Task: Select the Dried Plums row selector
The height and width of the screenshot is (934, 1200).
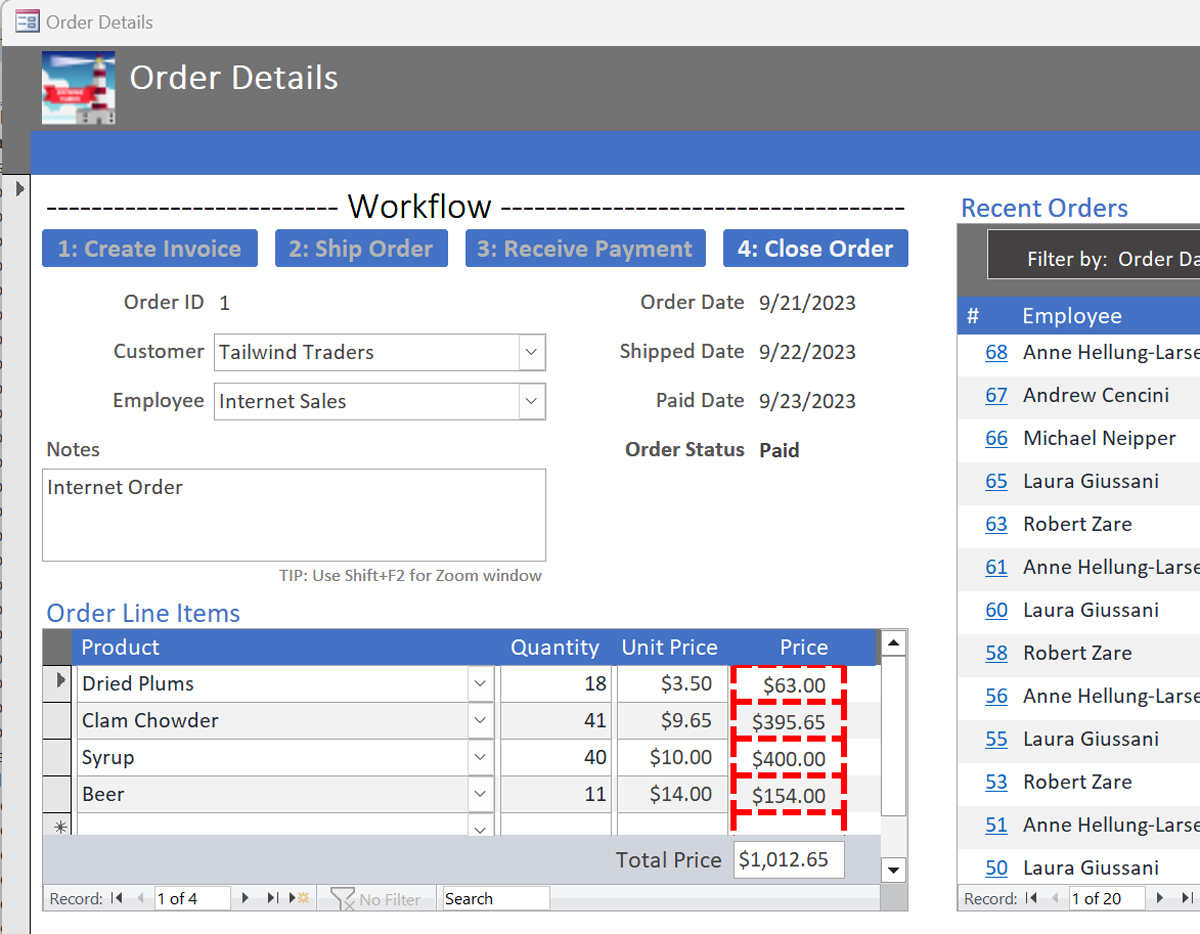Action: coord(59,683)
